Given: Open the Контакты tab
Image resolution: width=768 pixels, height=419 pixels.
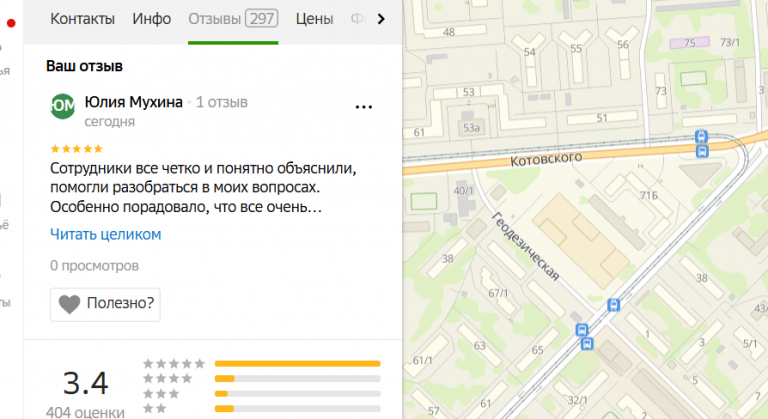Looking at the screenshot, I should click(x=82, y=19).
